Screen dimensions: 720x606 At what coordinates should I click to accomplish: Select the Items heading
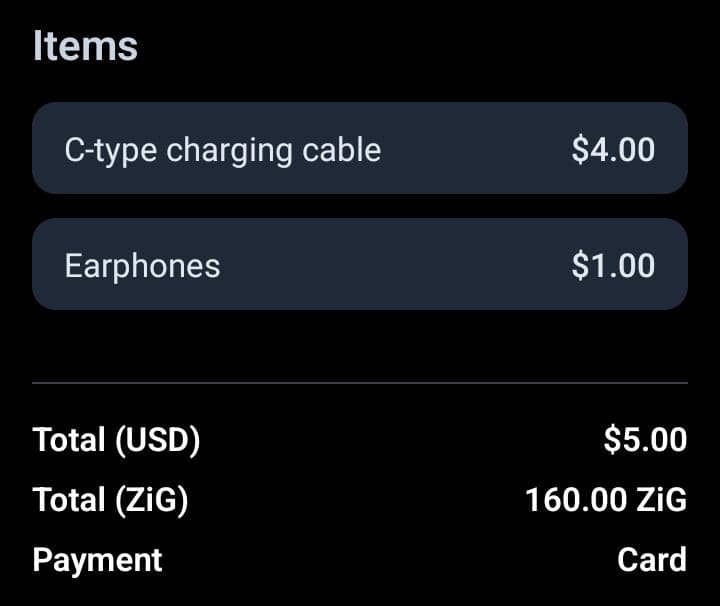(85, 45)
